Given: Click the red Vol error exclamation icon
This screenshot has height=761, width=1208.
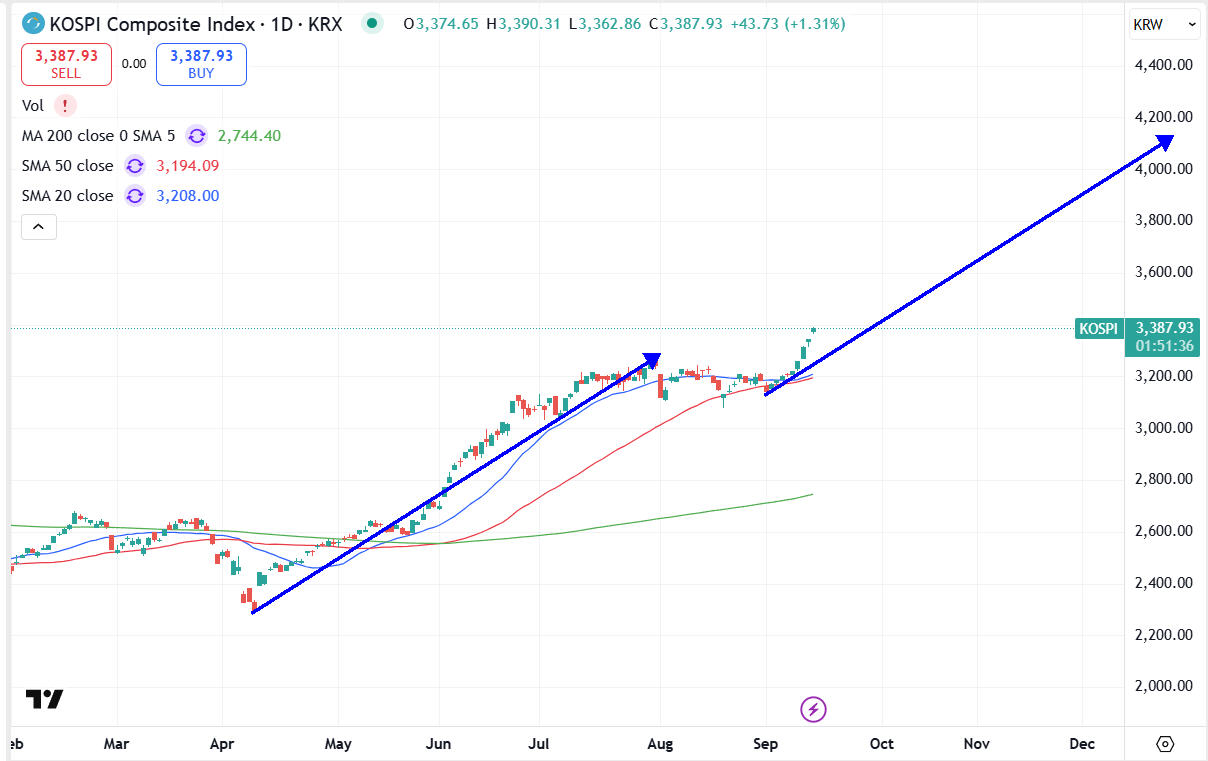Looking at the screenshot, I should (66, 105).
